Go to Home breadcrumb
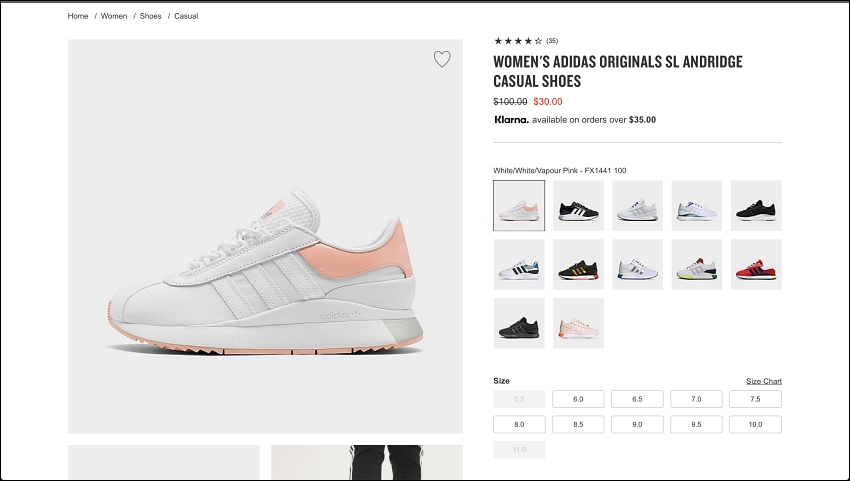850x481 pixels. point(78,16)
